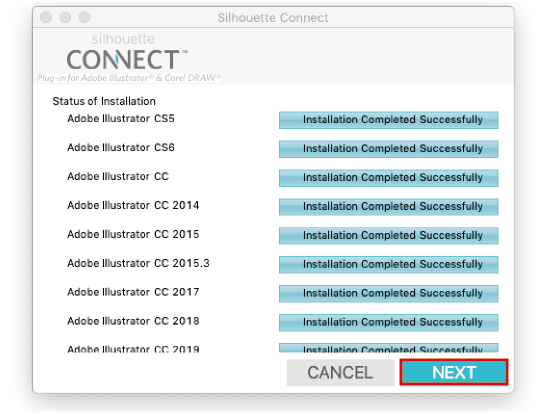This screenshot has height=414, width=546.
Task: Click the Adobe Illustrator CC status bar
Action: click(x=389, y=178)
